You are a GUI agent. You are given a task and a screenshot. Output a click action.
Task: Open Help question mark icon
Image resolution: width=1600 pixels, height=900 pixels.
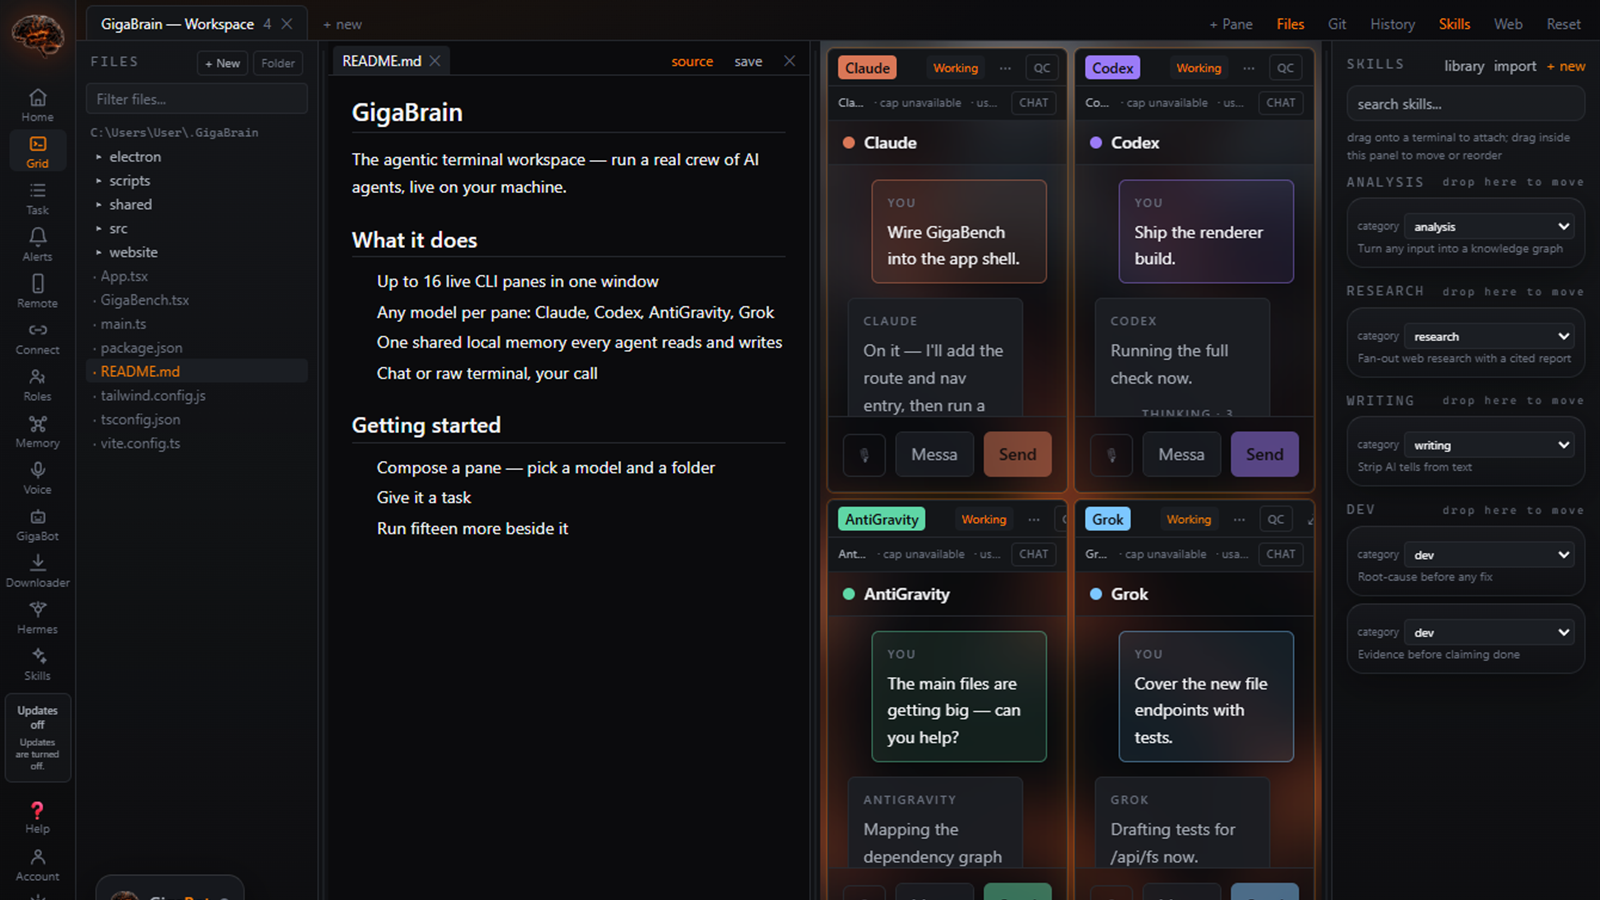[x=37, y=817]
